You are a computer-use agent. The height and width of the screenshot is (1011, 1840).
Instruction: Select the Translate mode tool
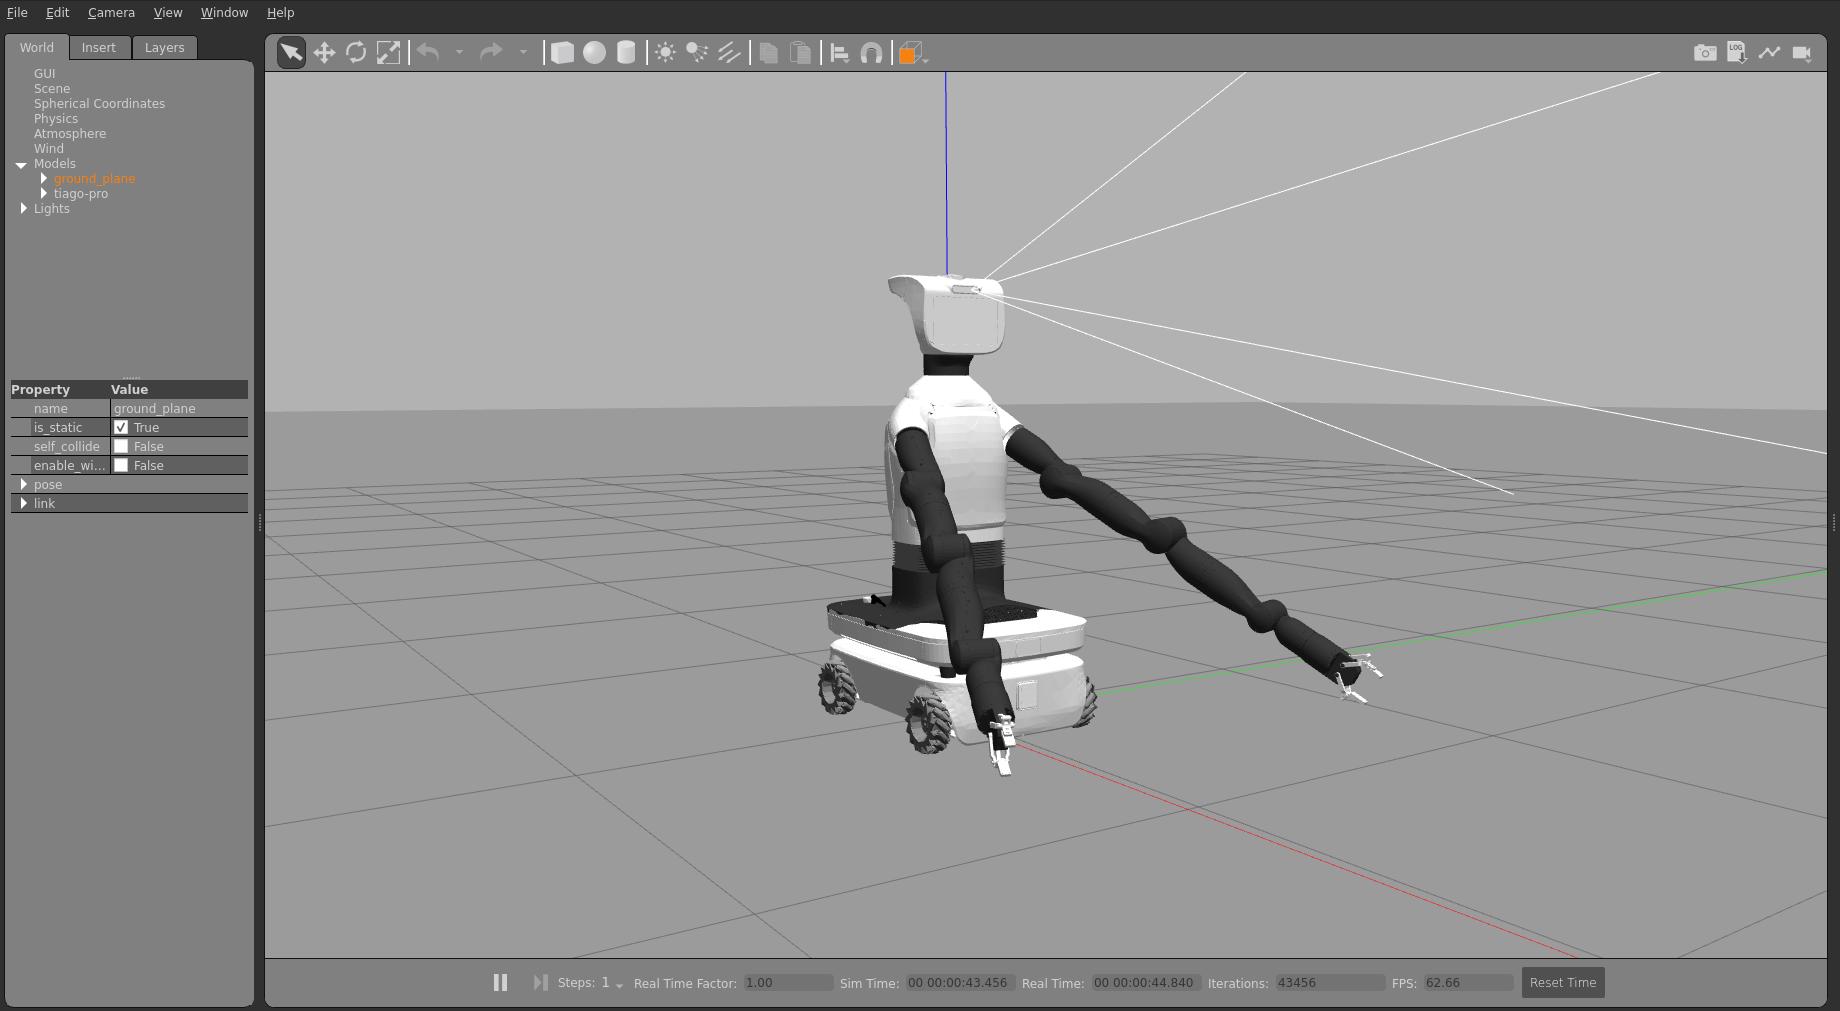[x=324, y=53]
